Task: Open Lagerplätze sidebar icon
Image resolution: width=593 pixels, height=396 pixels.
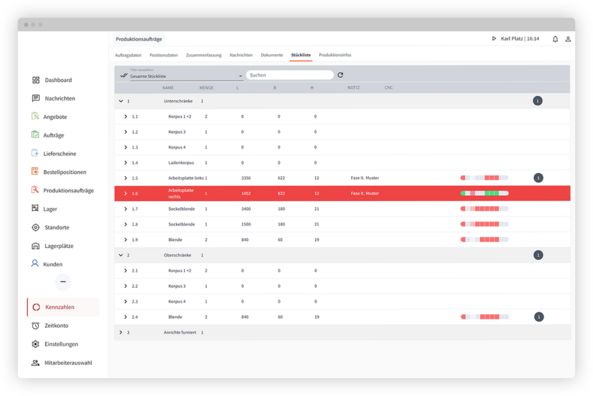Action: 36,246
